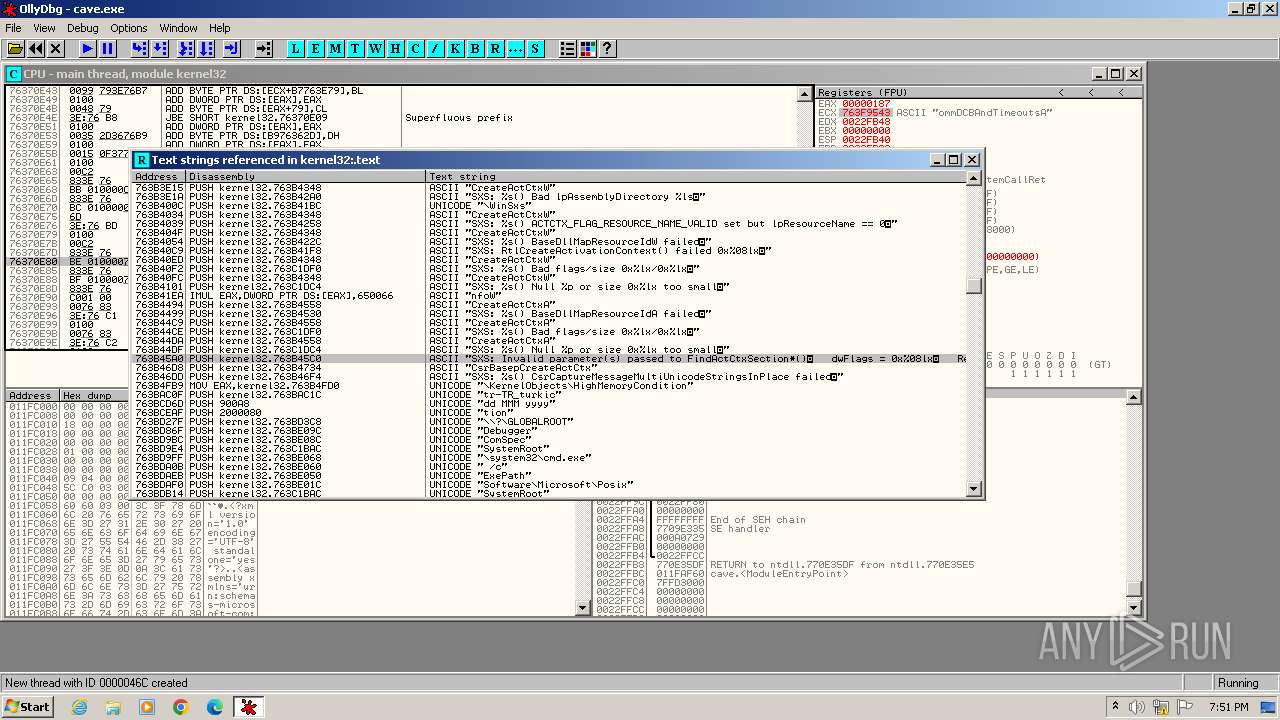Open Appearance options with the colored grid icon

[588, 48]
